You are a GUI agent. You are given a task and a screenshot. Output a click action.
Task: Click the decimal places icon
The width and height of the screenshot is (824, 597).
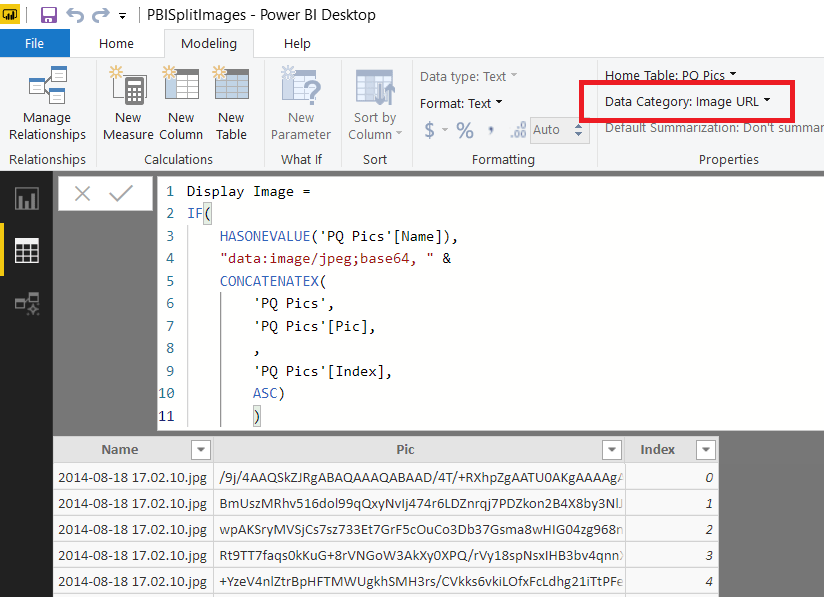518,130
